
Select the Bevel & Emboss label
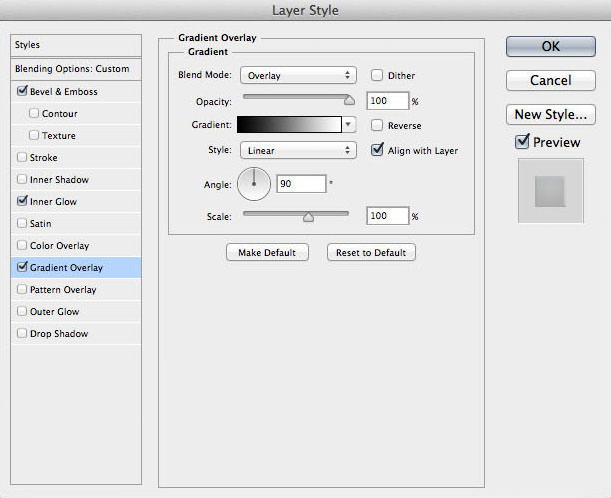tap(64, 92)
